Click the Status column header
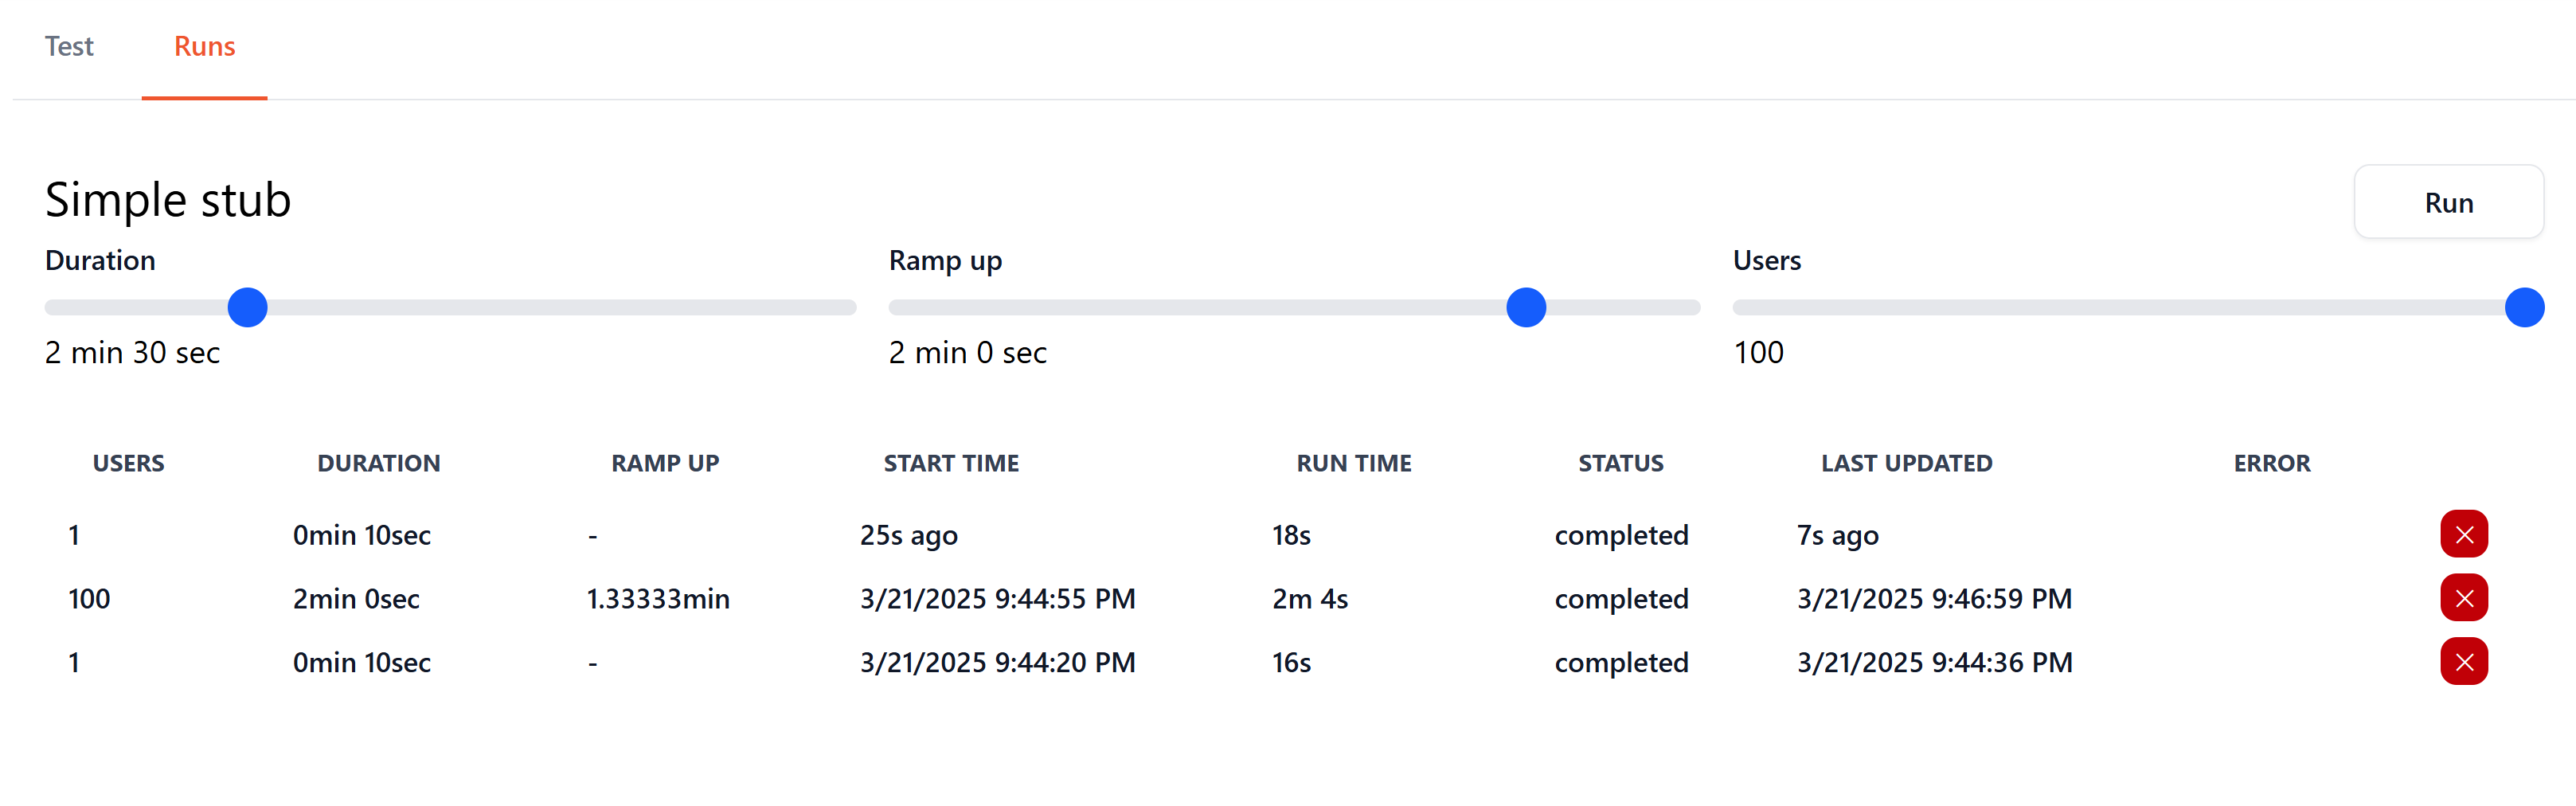 tap(1620, 464)
